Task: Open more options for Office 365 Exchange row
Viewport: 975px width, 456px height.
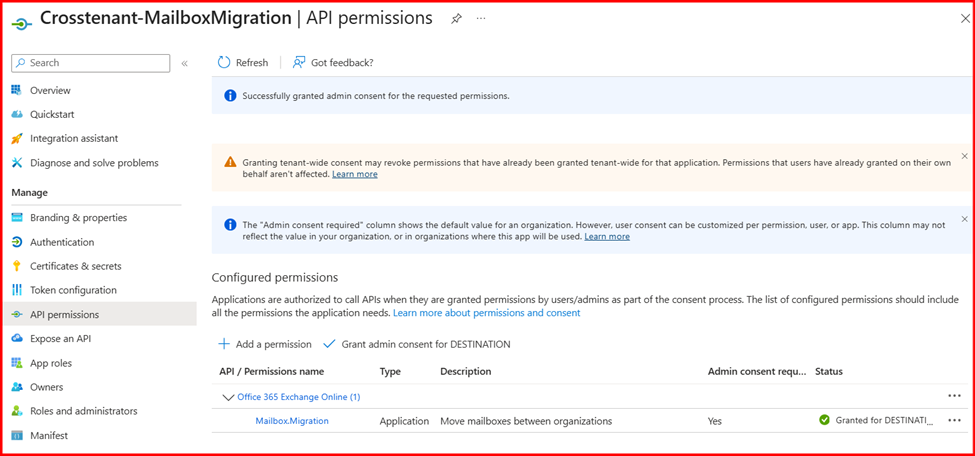Action: pos(954,396)
